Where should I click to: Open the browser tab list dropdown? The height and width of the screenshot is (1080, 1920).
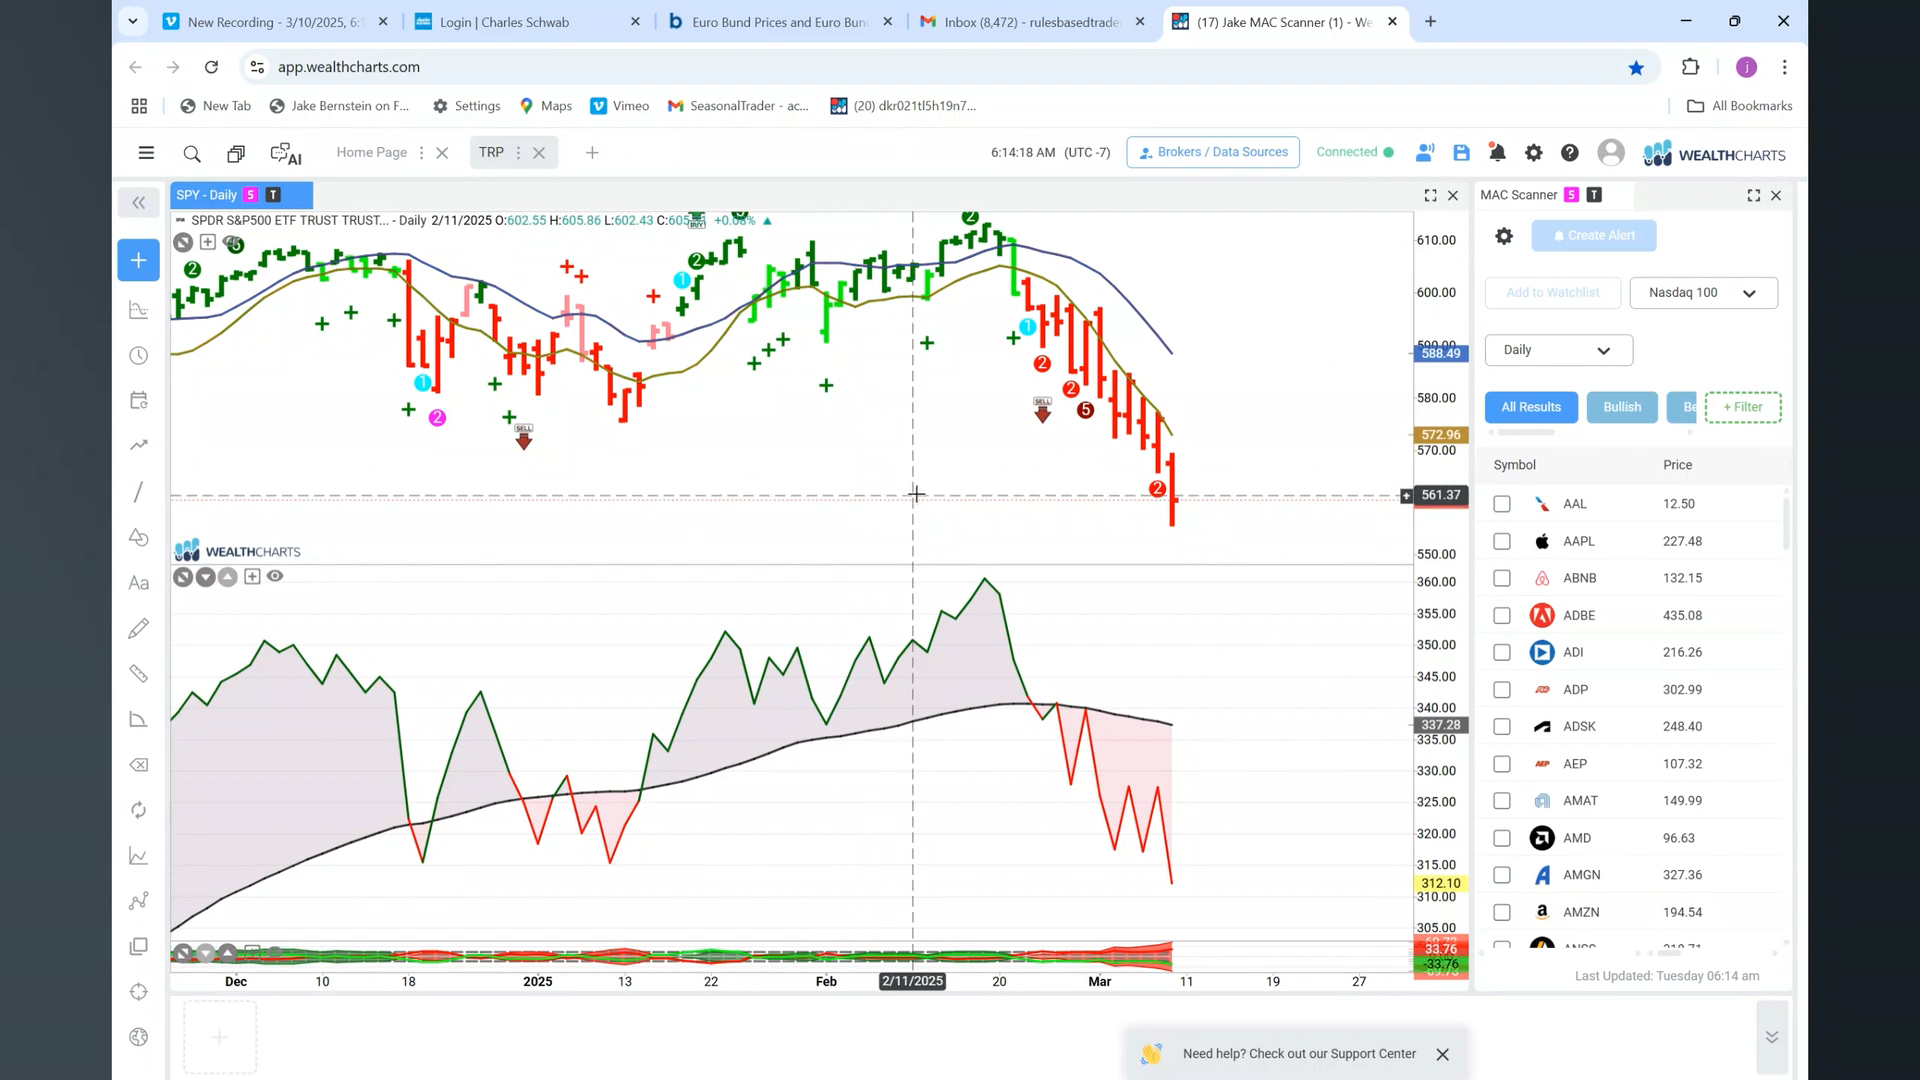pyautogui.click(x=133, y=21)
